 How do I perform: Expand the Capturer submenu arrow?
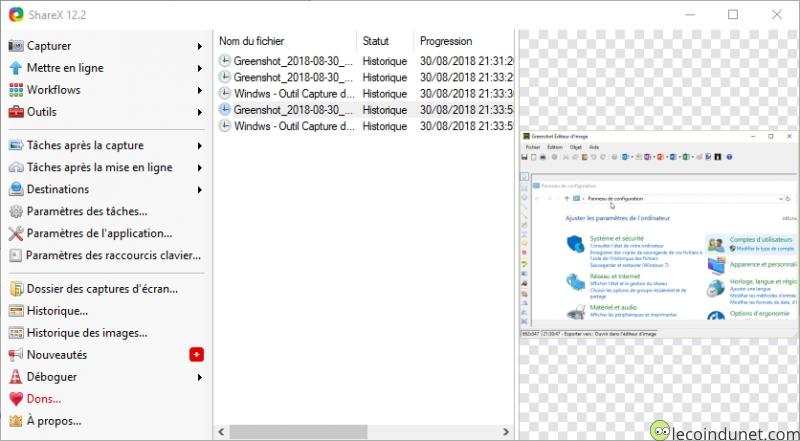tap(200, 46)
